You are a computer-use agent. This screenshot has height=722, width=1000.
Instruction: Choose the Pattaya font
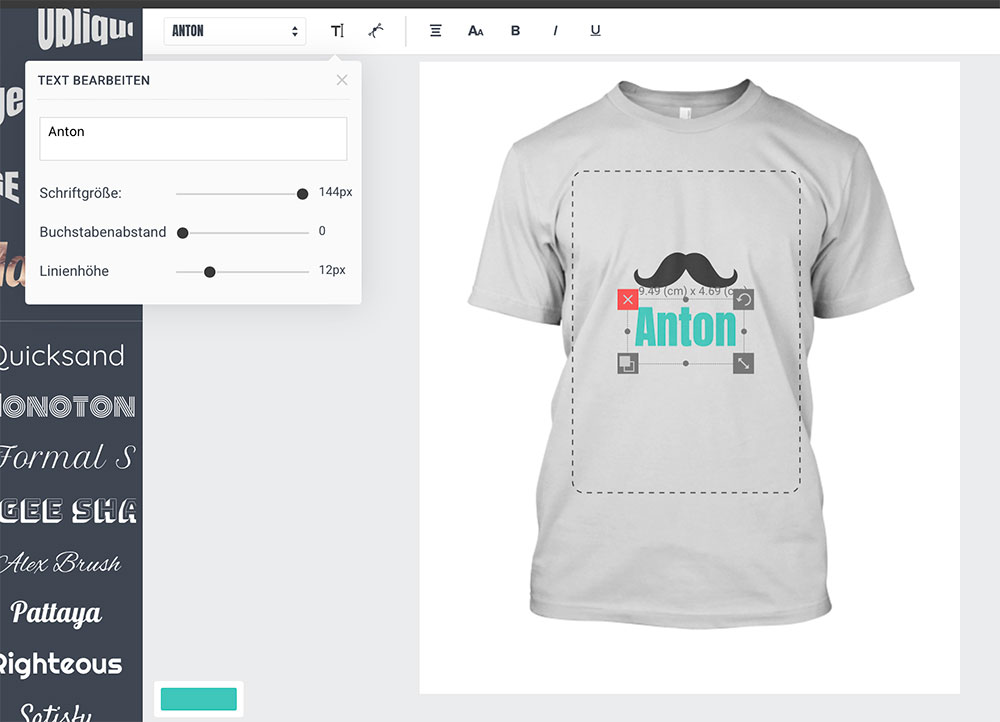pos(56,613)
